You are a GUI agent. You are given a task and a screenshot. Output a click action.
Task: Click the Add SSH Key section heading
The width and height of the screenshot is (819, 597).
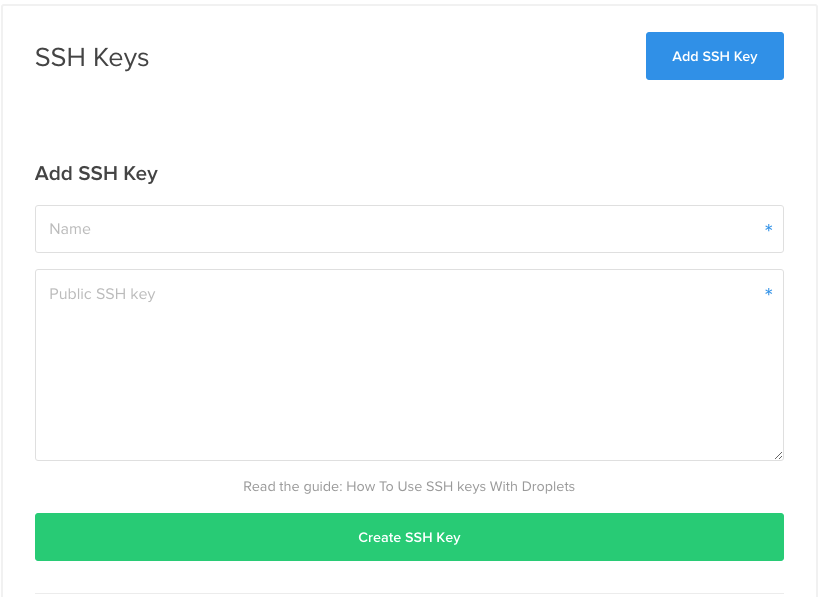point(96,173)
